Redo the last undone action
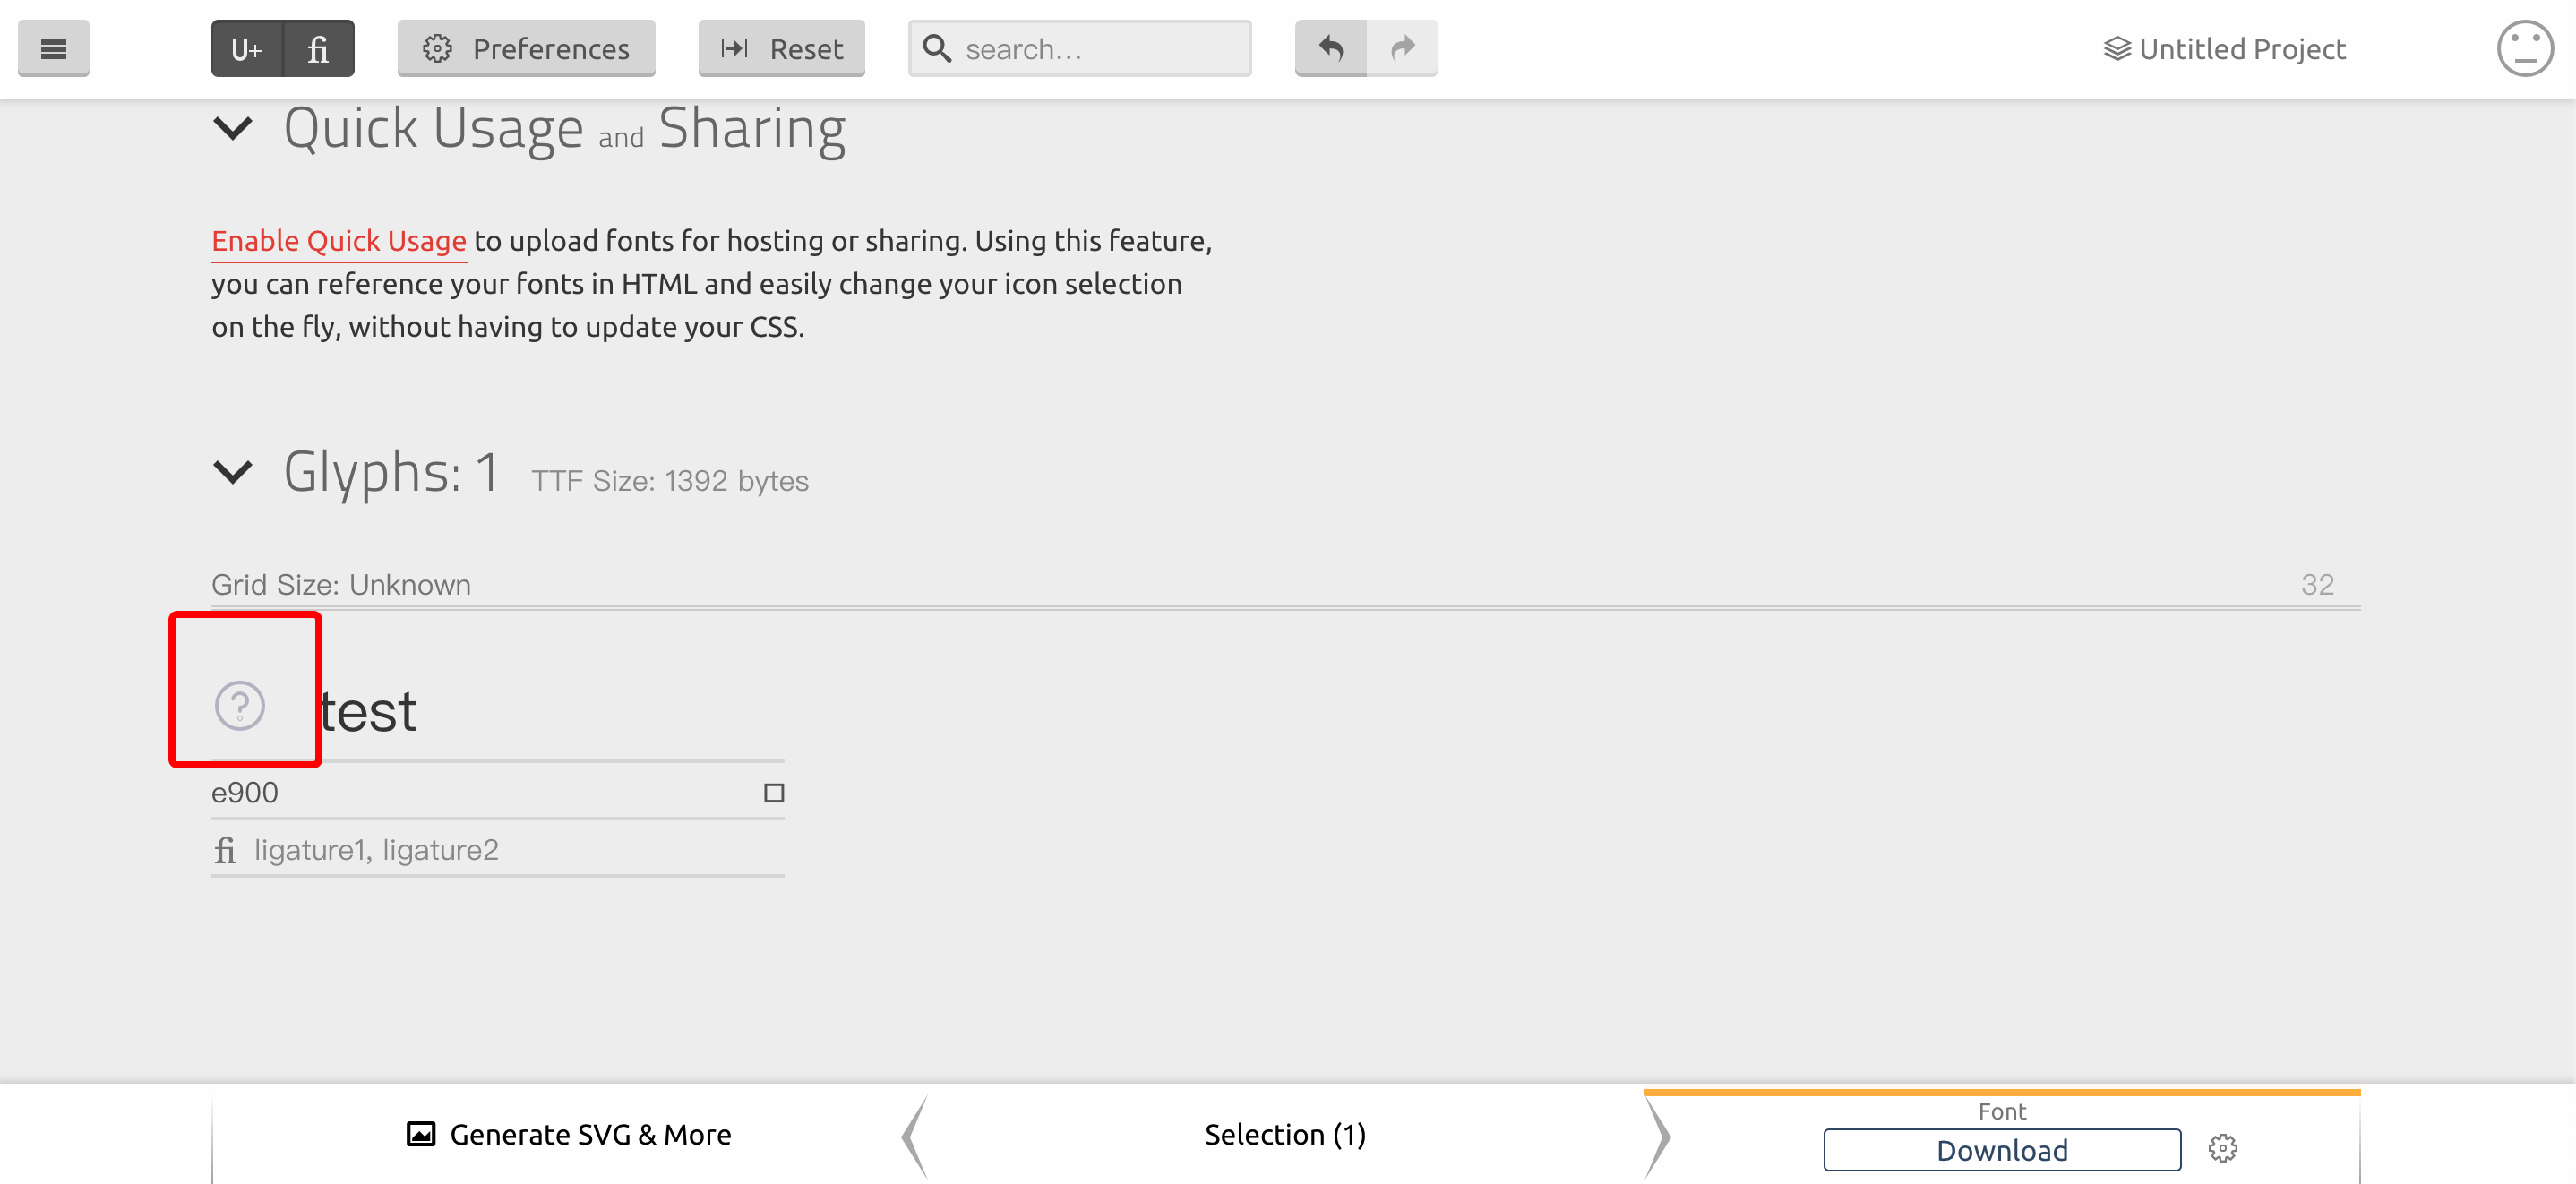2576x1184 pixels. coord(1403,48)
